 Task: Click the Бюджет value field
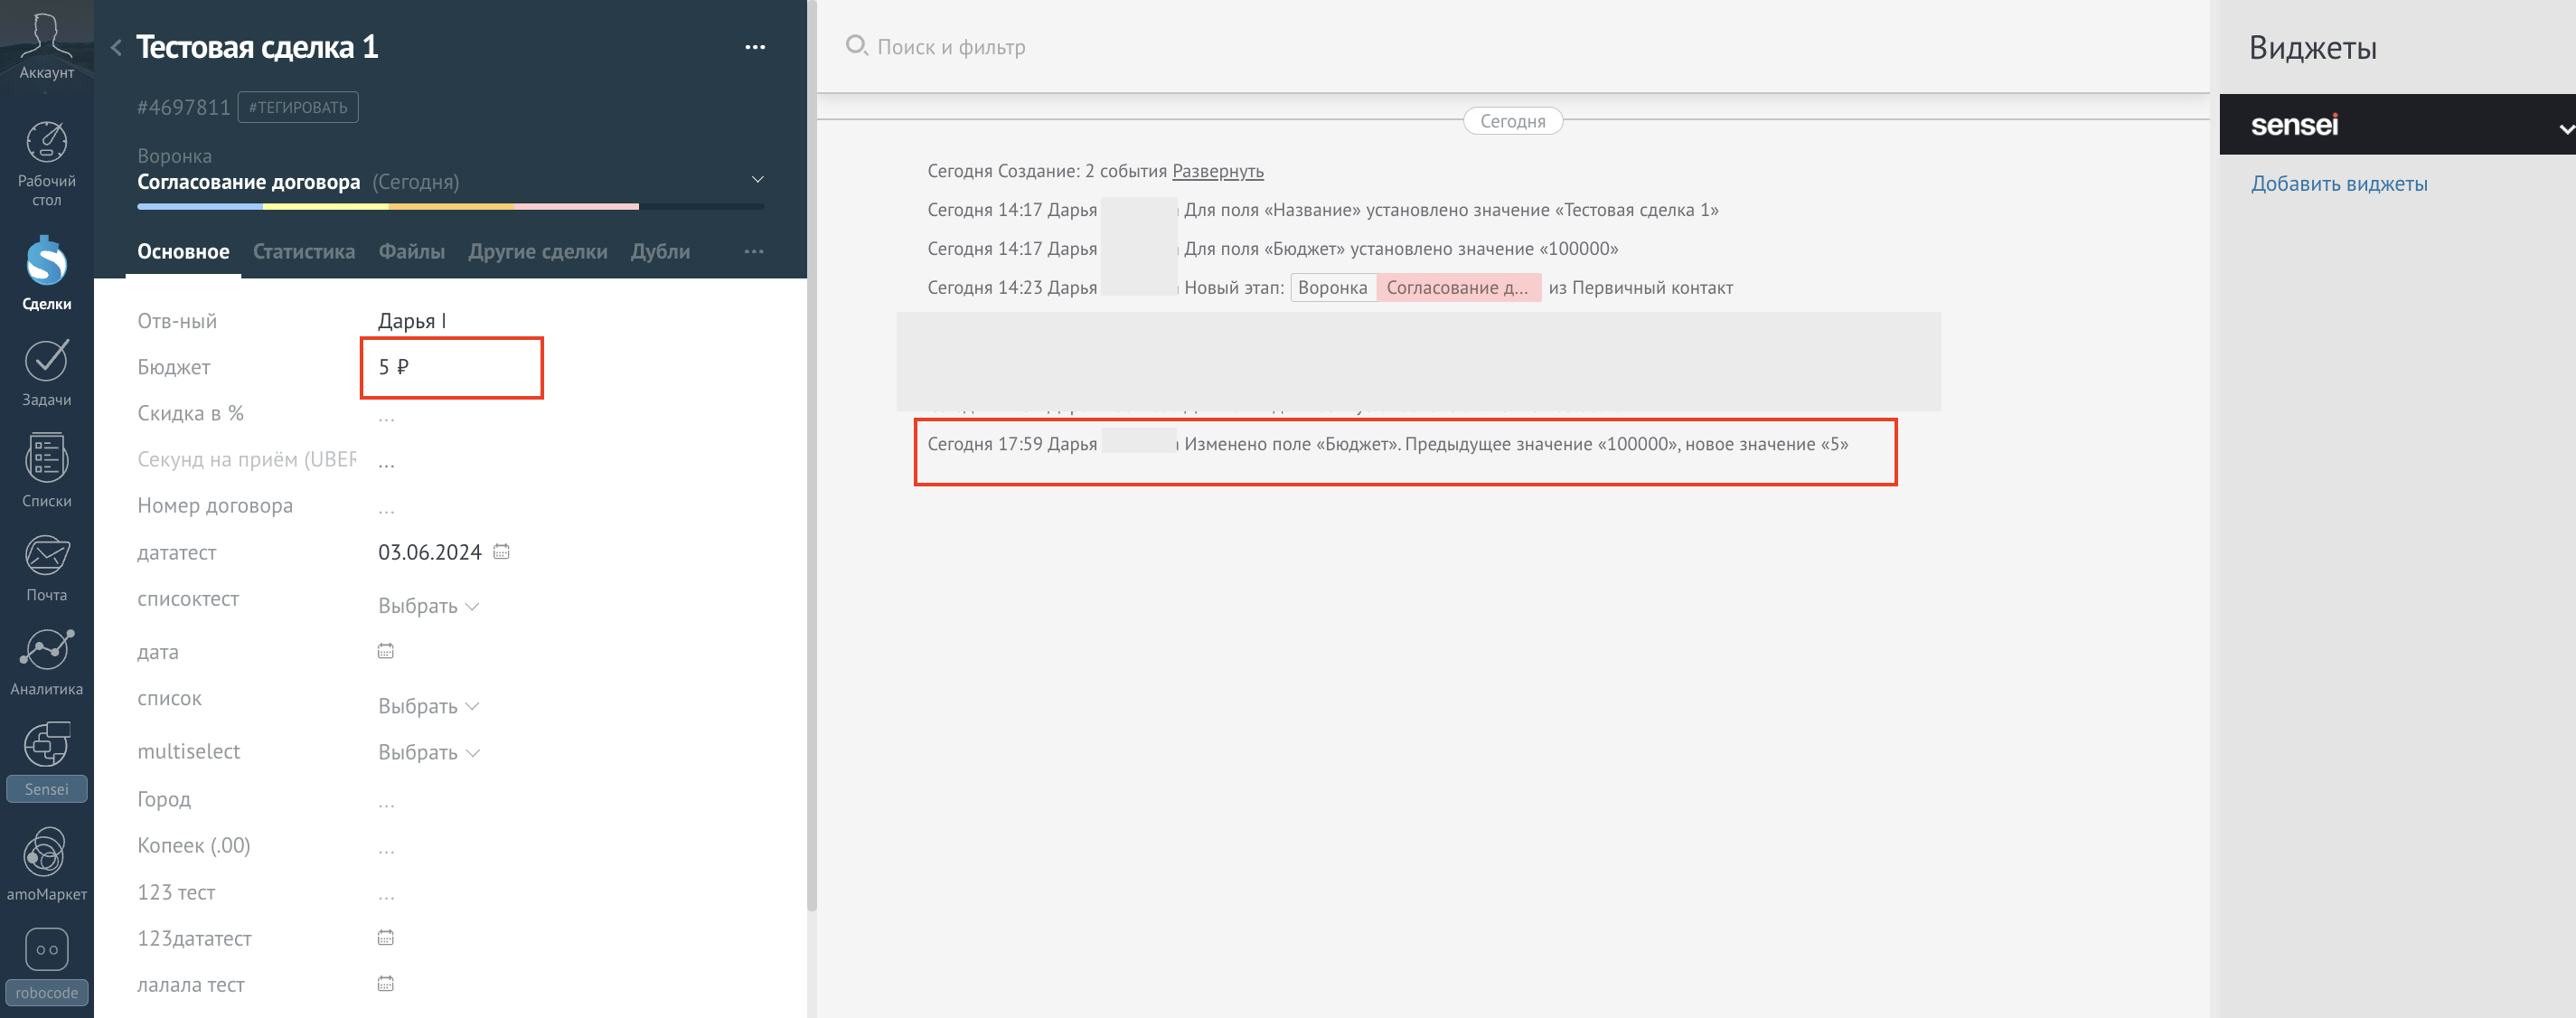pos(451,367)
